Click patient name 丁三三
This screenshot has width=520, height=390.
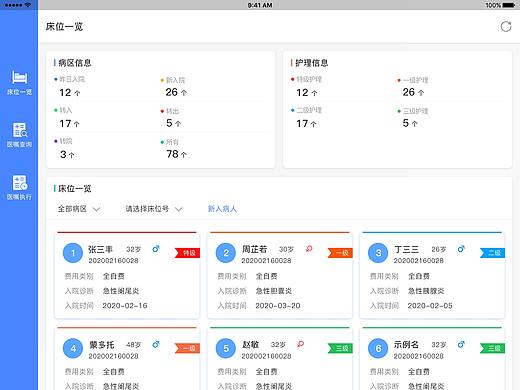point(406,249)
